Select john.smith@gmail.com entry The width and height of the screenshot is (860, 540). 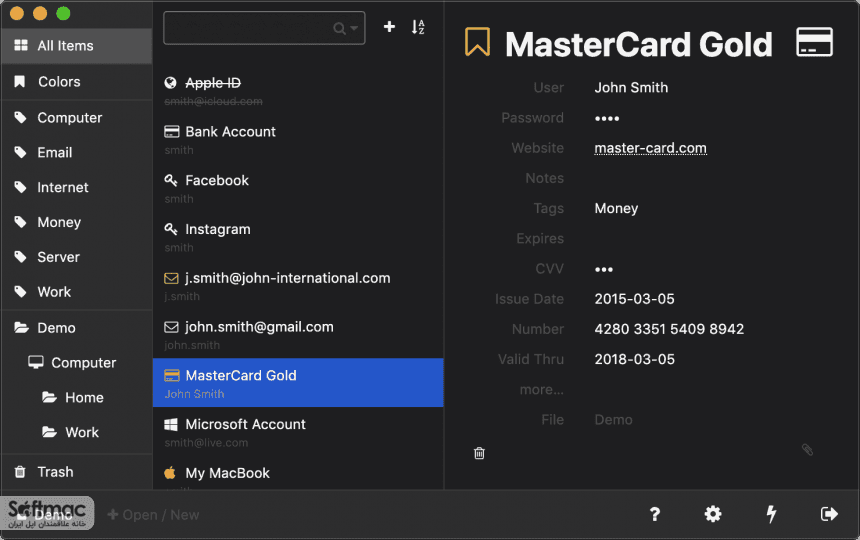tap(298, 334)
